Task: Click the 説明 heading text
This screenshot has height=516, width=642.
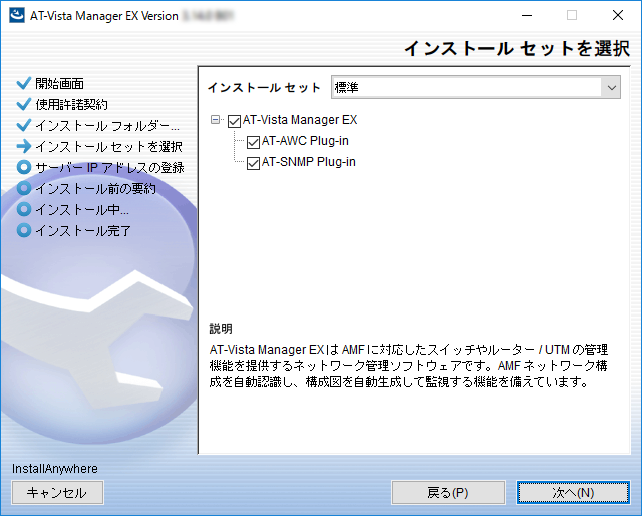Action: point(221,328)
